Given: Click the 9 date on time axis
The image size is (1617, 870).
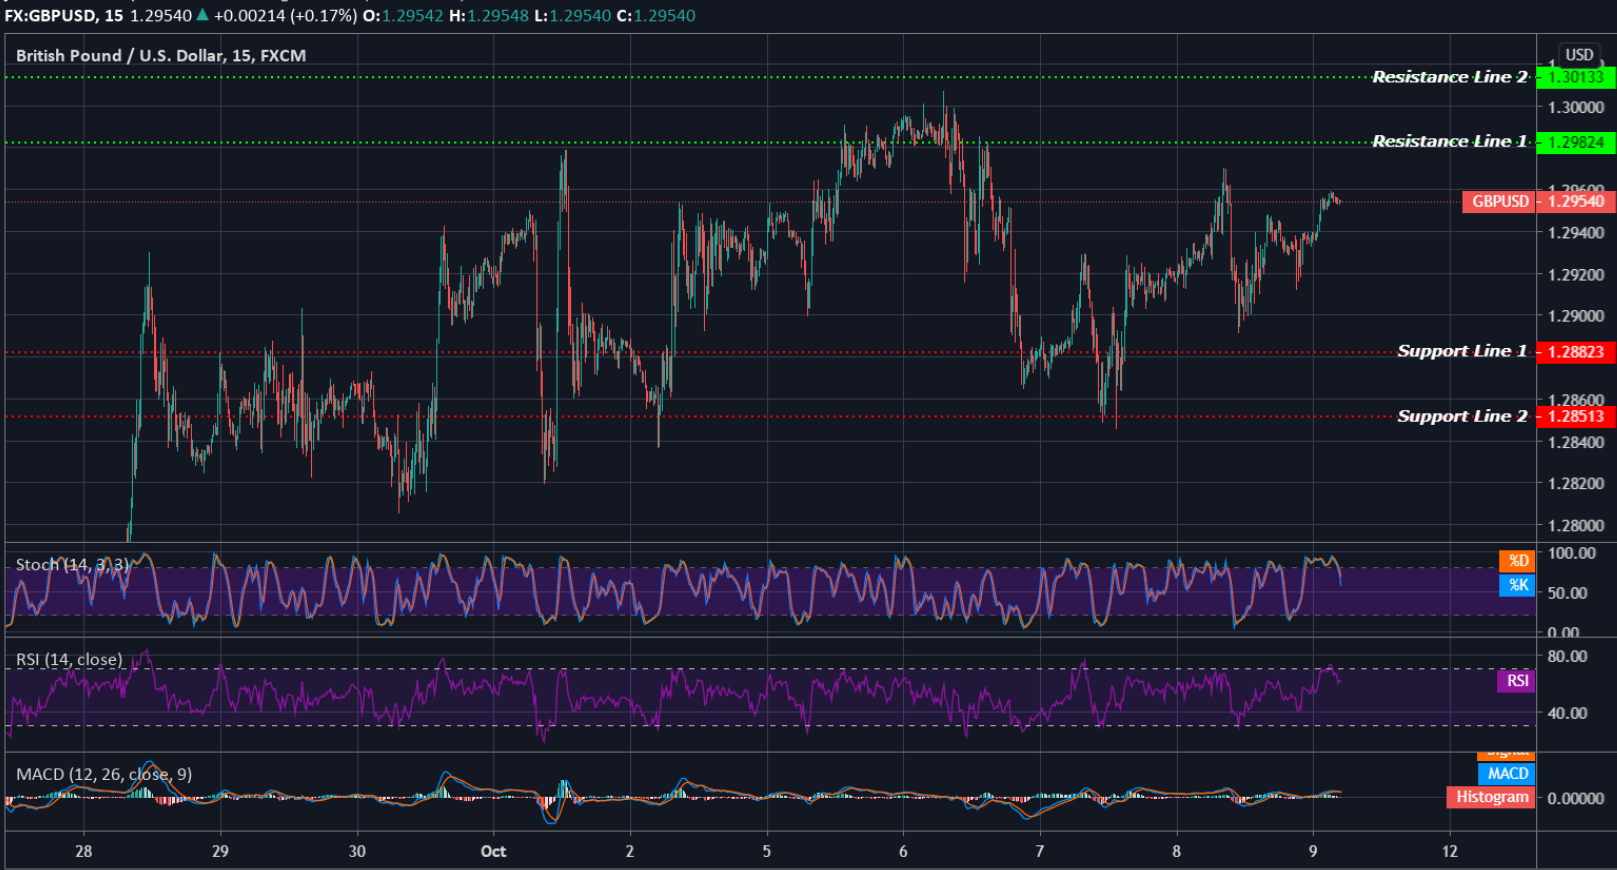Looking at the screenshot, I should (1313, 852).
